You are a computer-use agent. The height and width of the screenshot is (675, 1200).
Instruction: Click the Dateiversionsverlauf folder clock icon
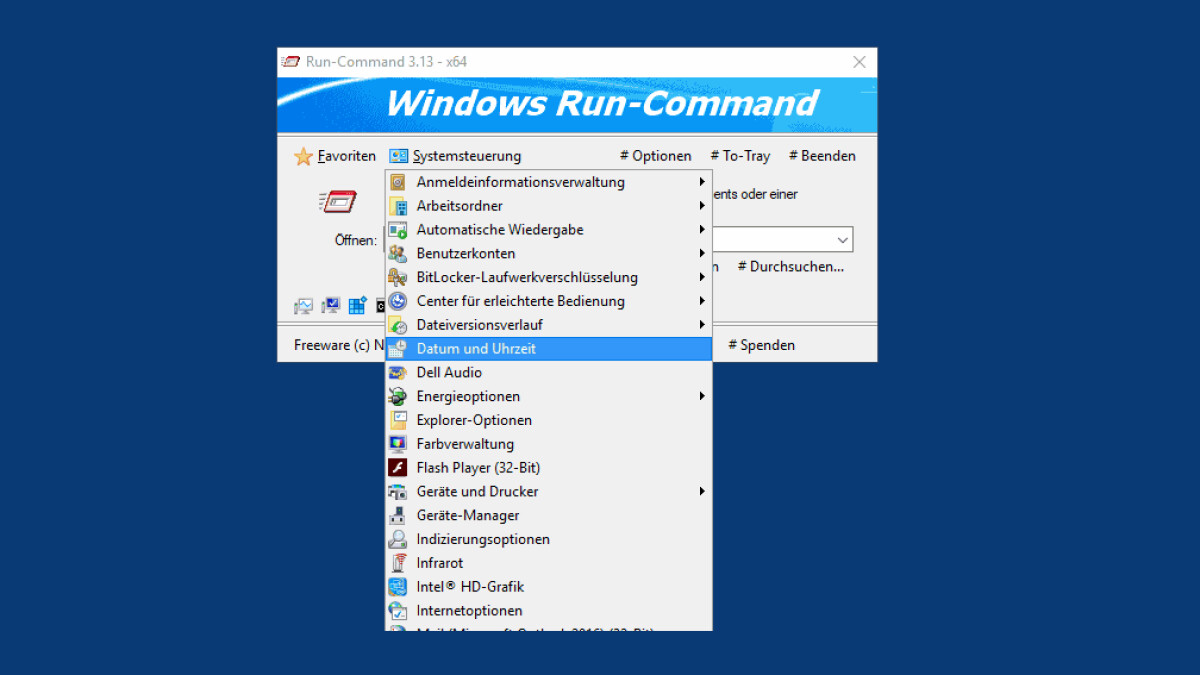point(398,325)
